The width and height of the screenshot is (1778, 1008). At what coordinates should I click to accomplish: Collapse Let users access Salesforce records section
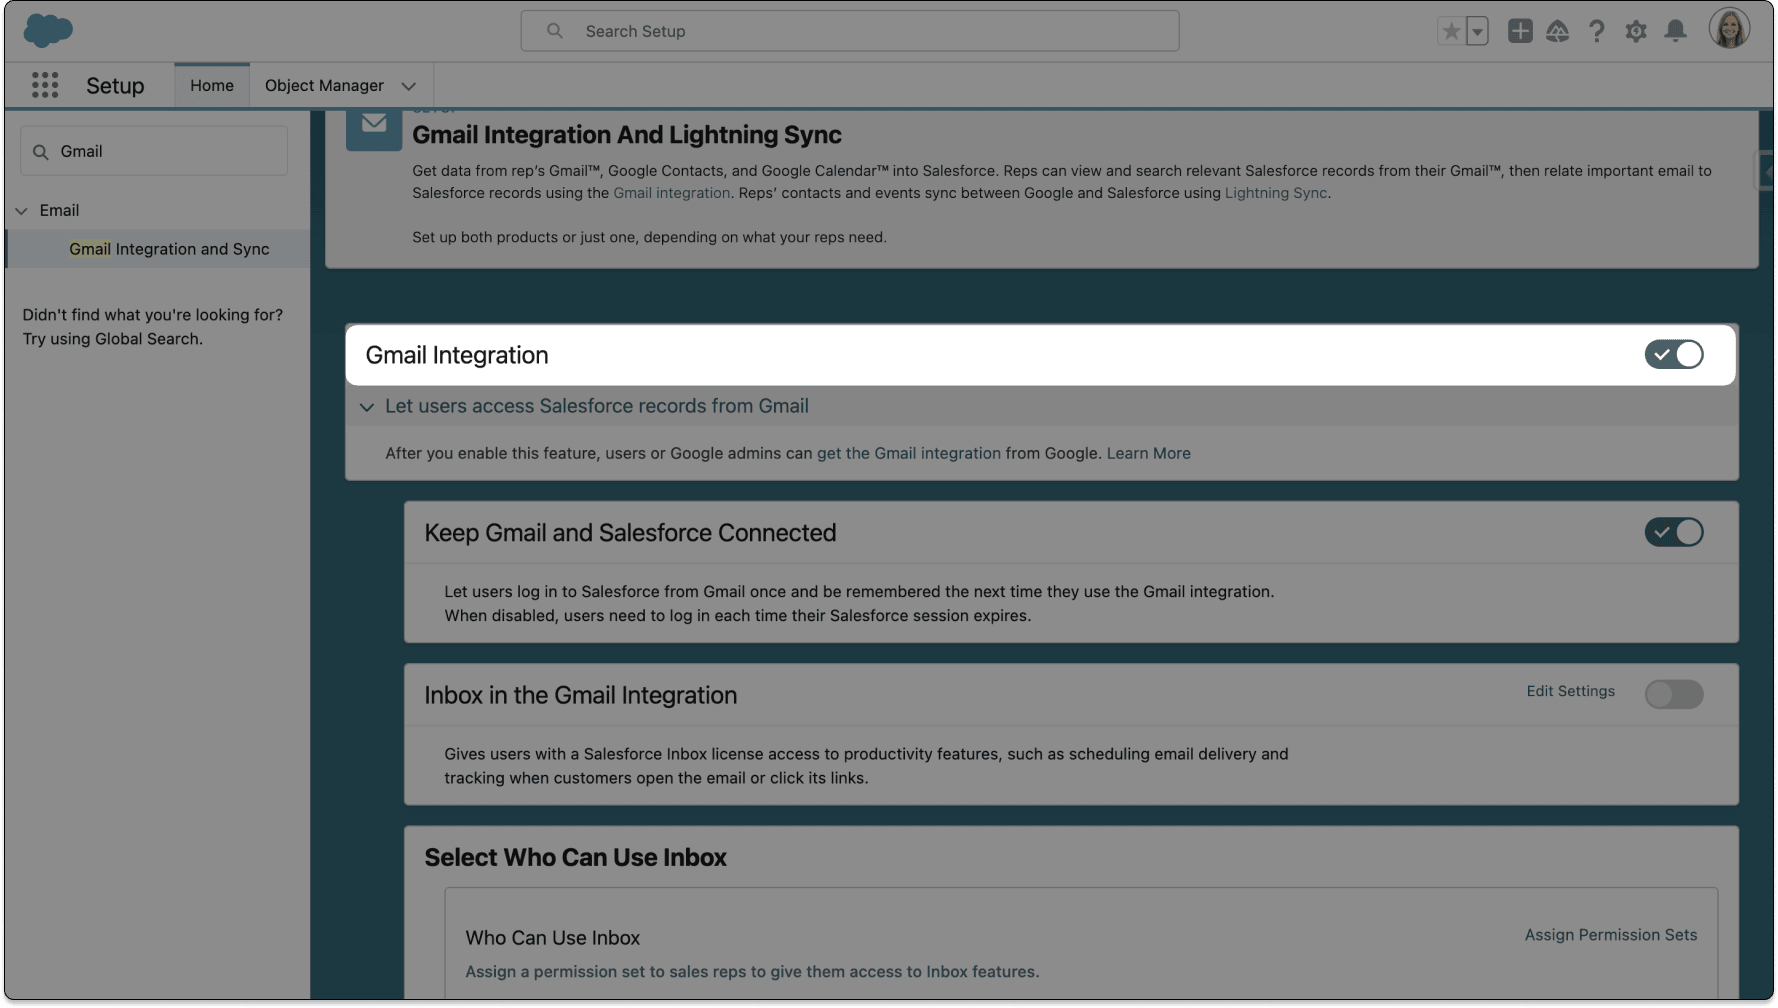pyautogui.click(x=367, y=407)
